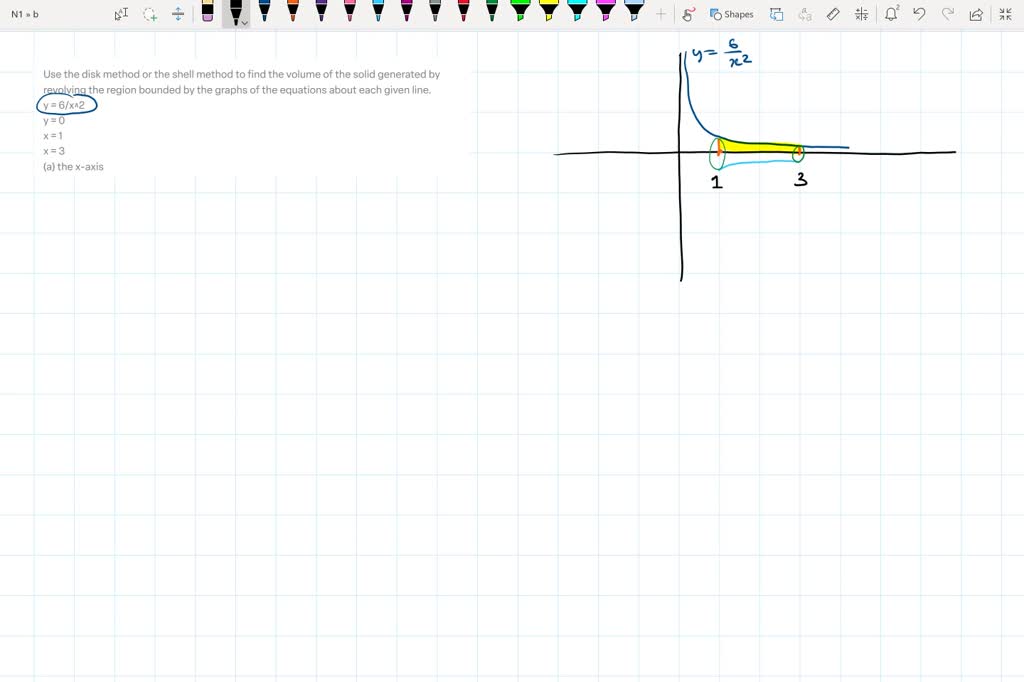This screenshot has height=682, width=1024.
Task: Open the ink-to-shape tool
Action: tap(688, 14)
